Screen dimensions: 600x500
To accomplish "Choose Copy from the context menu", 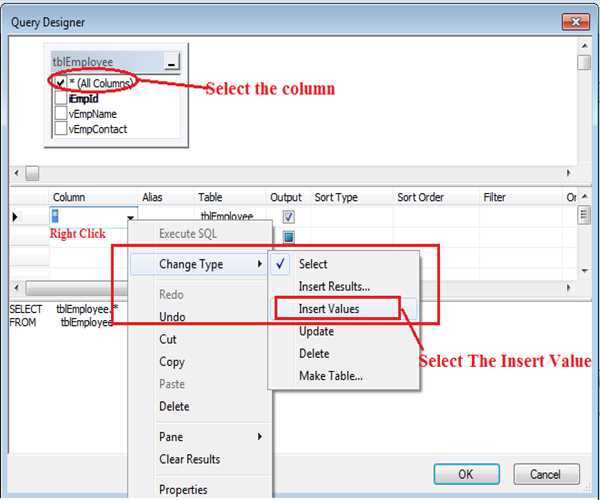I will (x=172, y=362).
